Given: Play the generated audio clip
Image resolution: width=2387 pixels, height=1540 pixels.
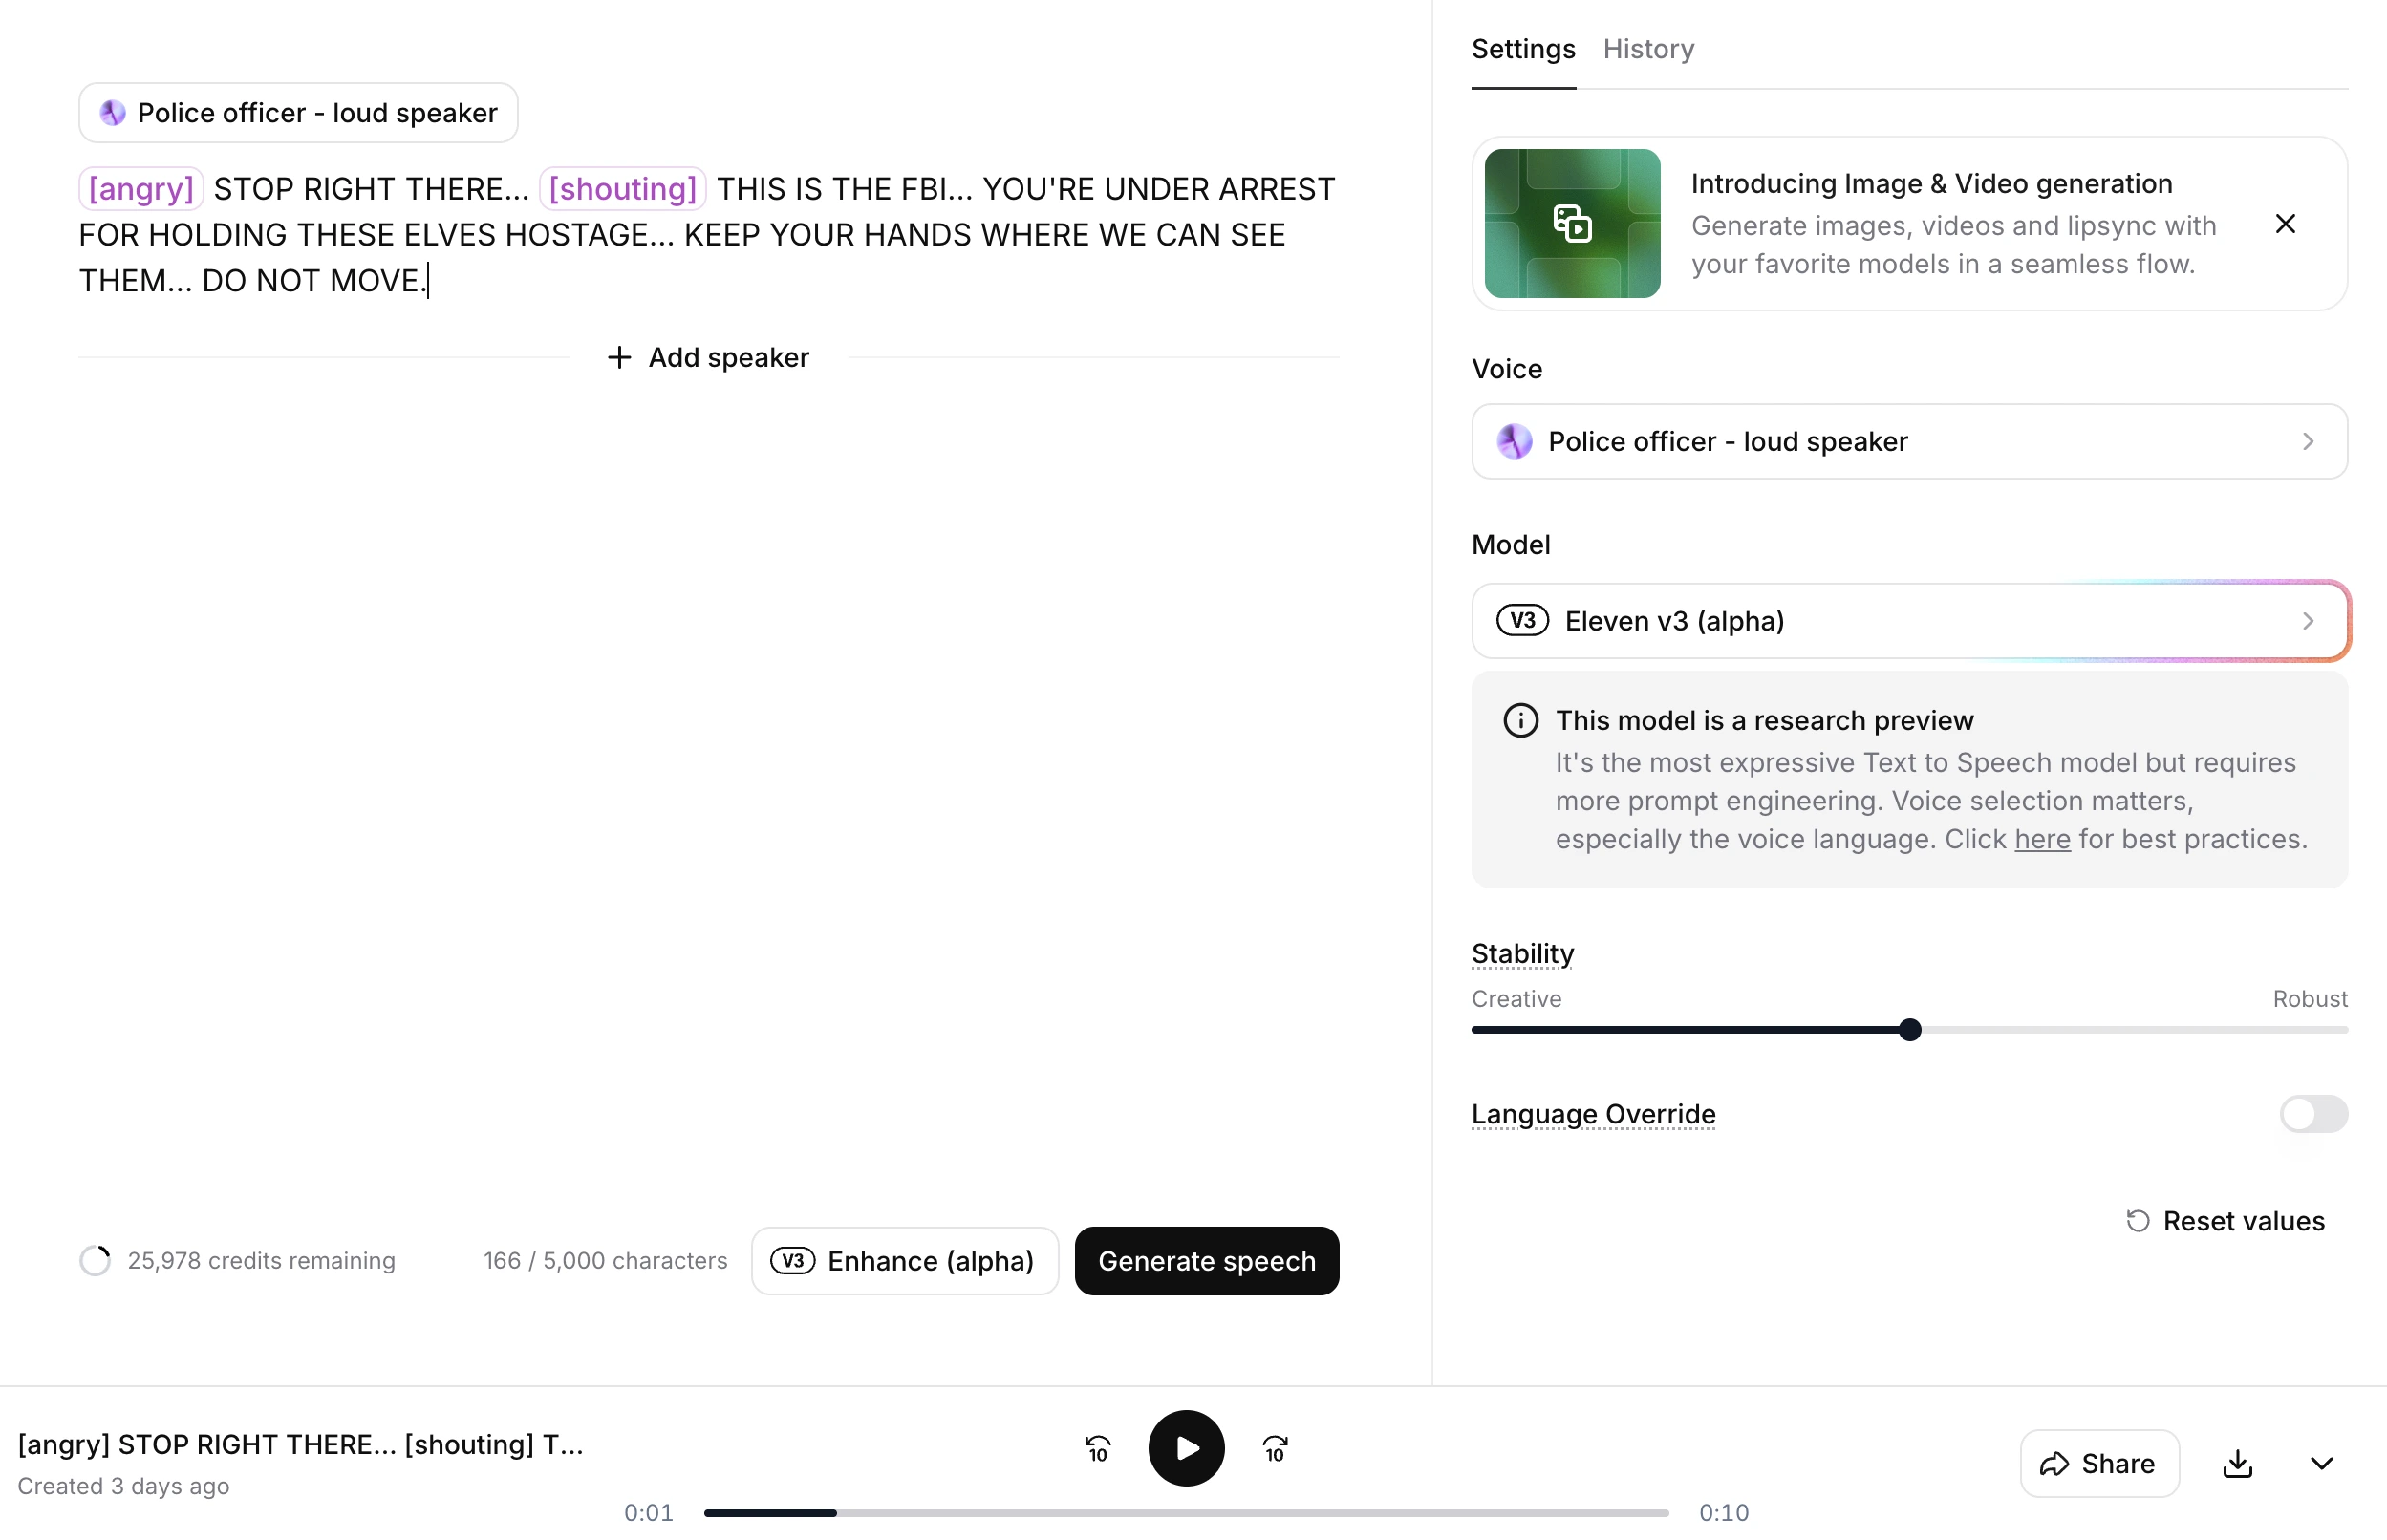Looking at the screenshot, I should click(x=1185, y=1447).
